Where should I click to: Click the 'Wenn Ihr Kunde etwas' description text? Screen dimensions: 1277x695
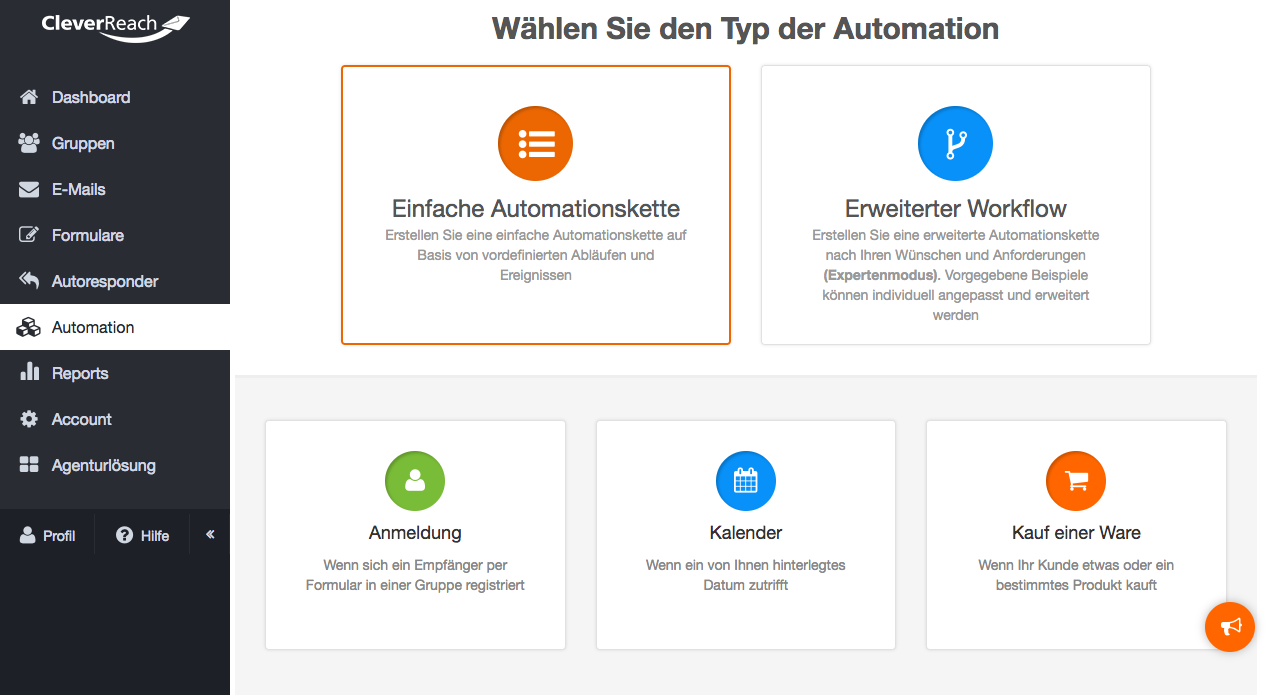coord(1076,575)
